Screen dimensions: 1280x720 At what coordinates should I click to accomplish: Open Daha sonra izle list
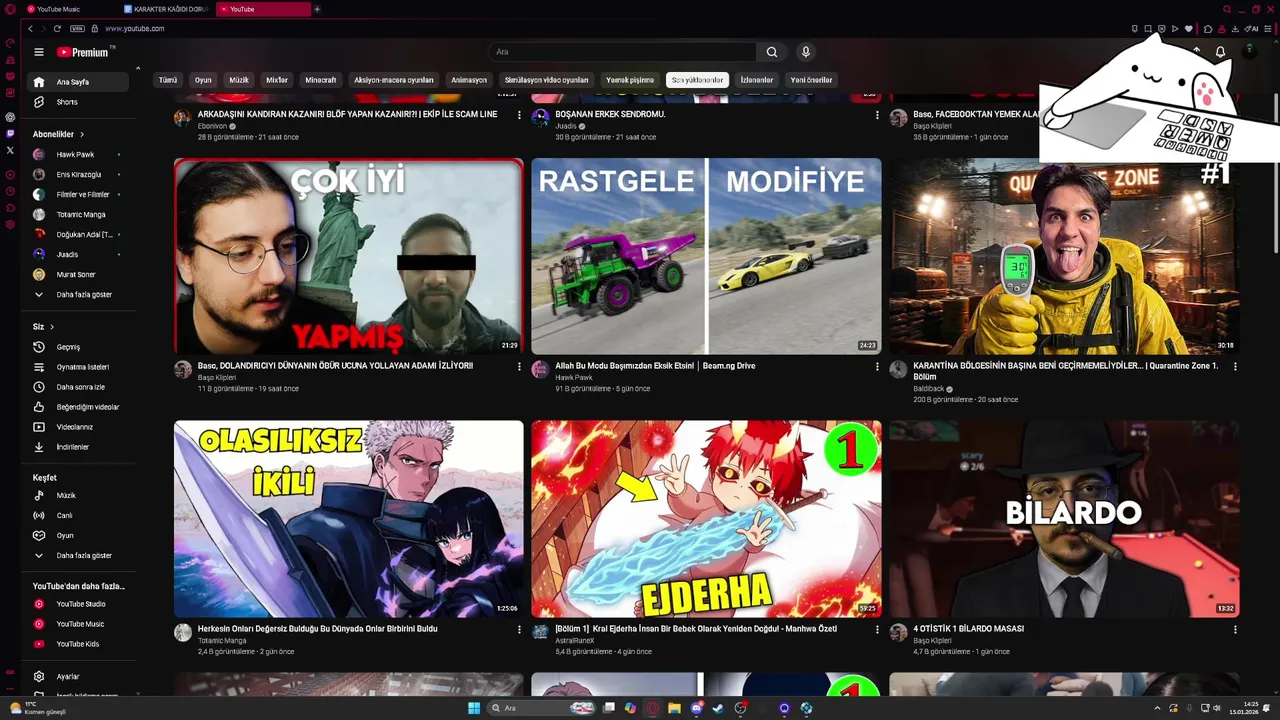(x=80, y=387)
